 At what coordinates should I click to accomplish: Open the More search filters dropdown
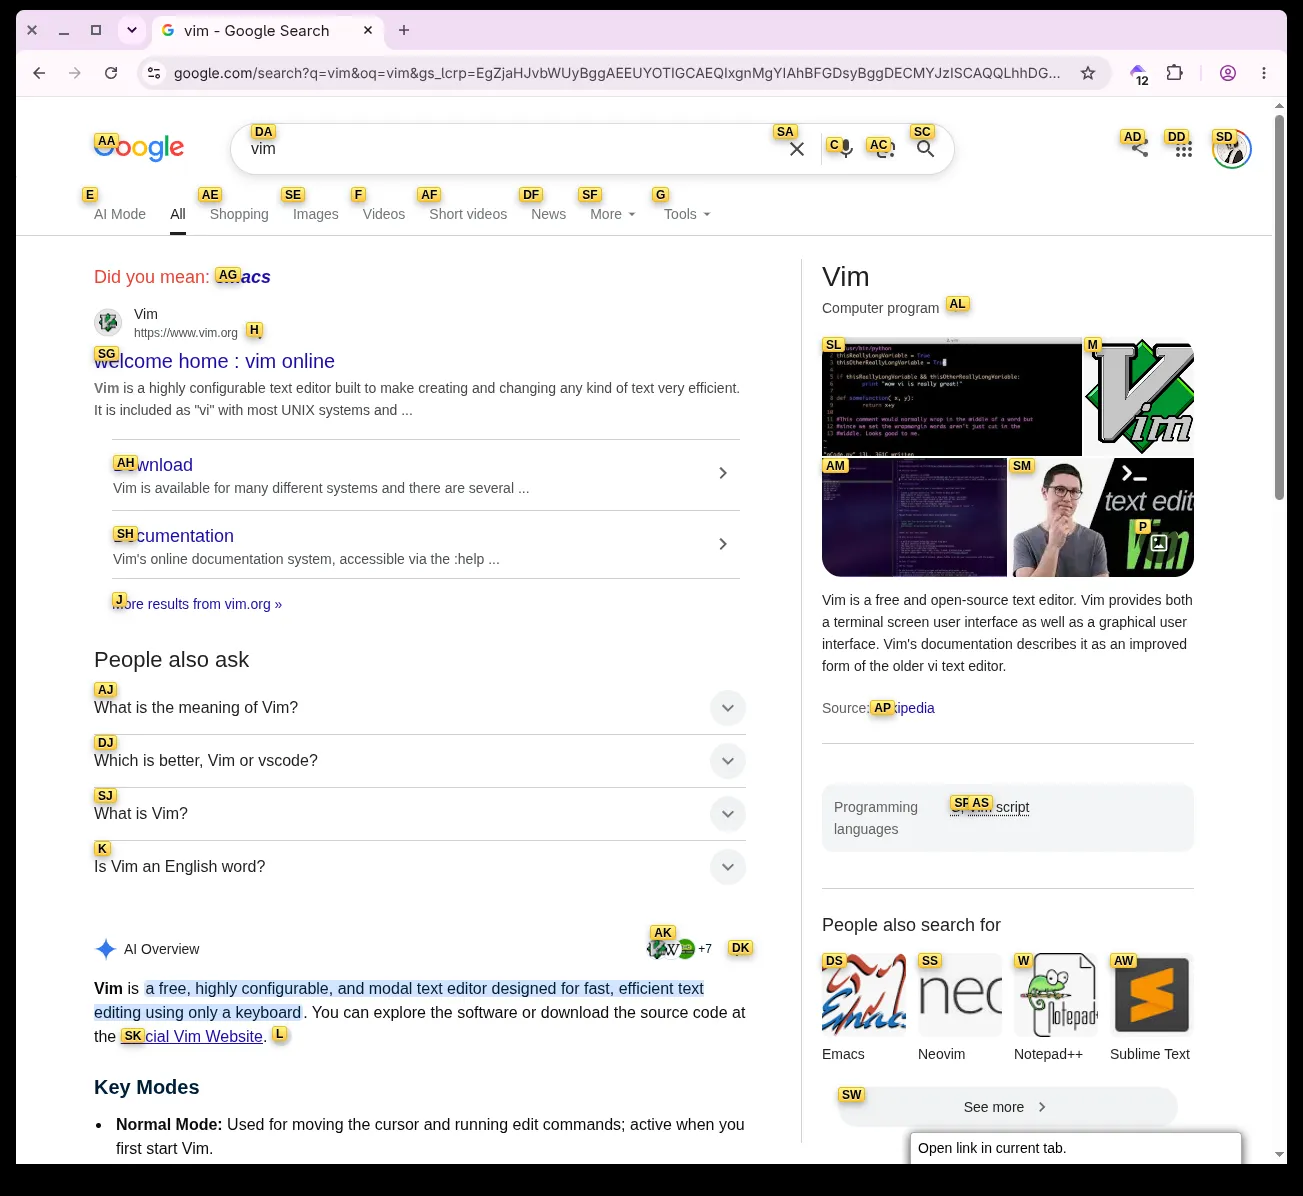(x=612, y=214)
